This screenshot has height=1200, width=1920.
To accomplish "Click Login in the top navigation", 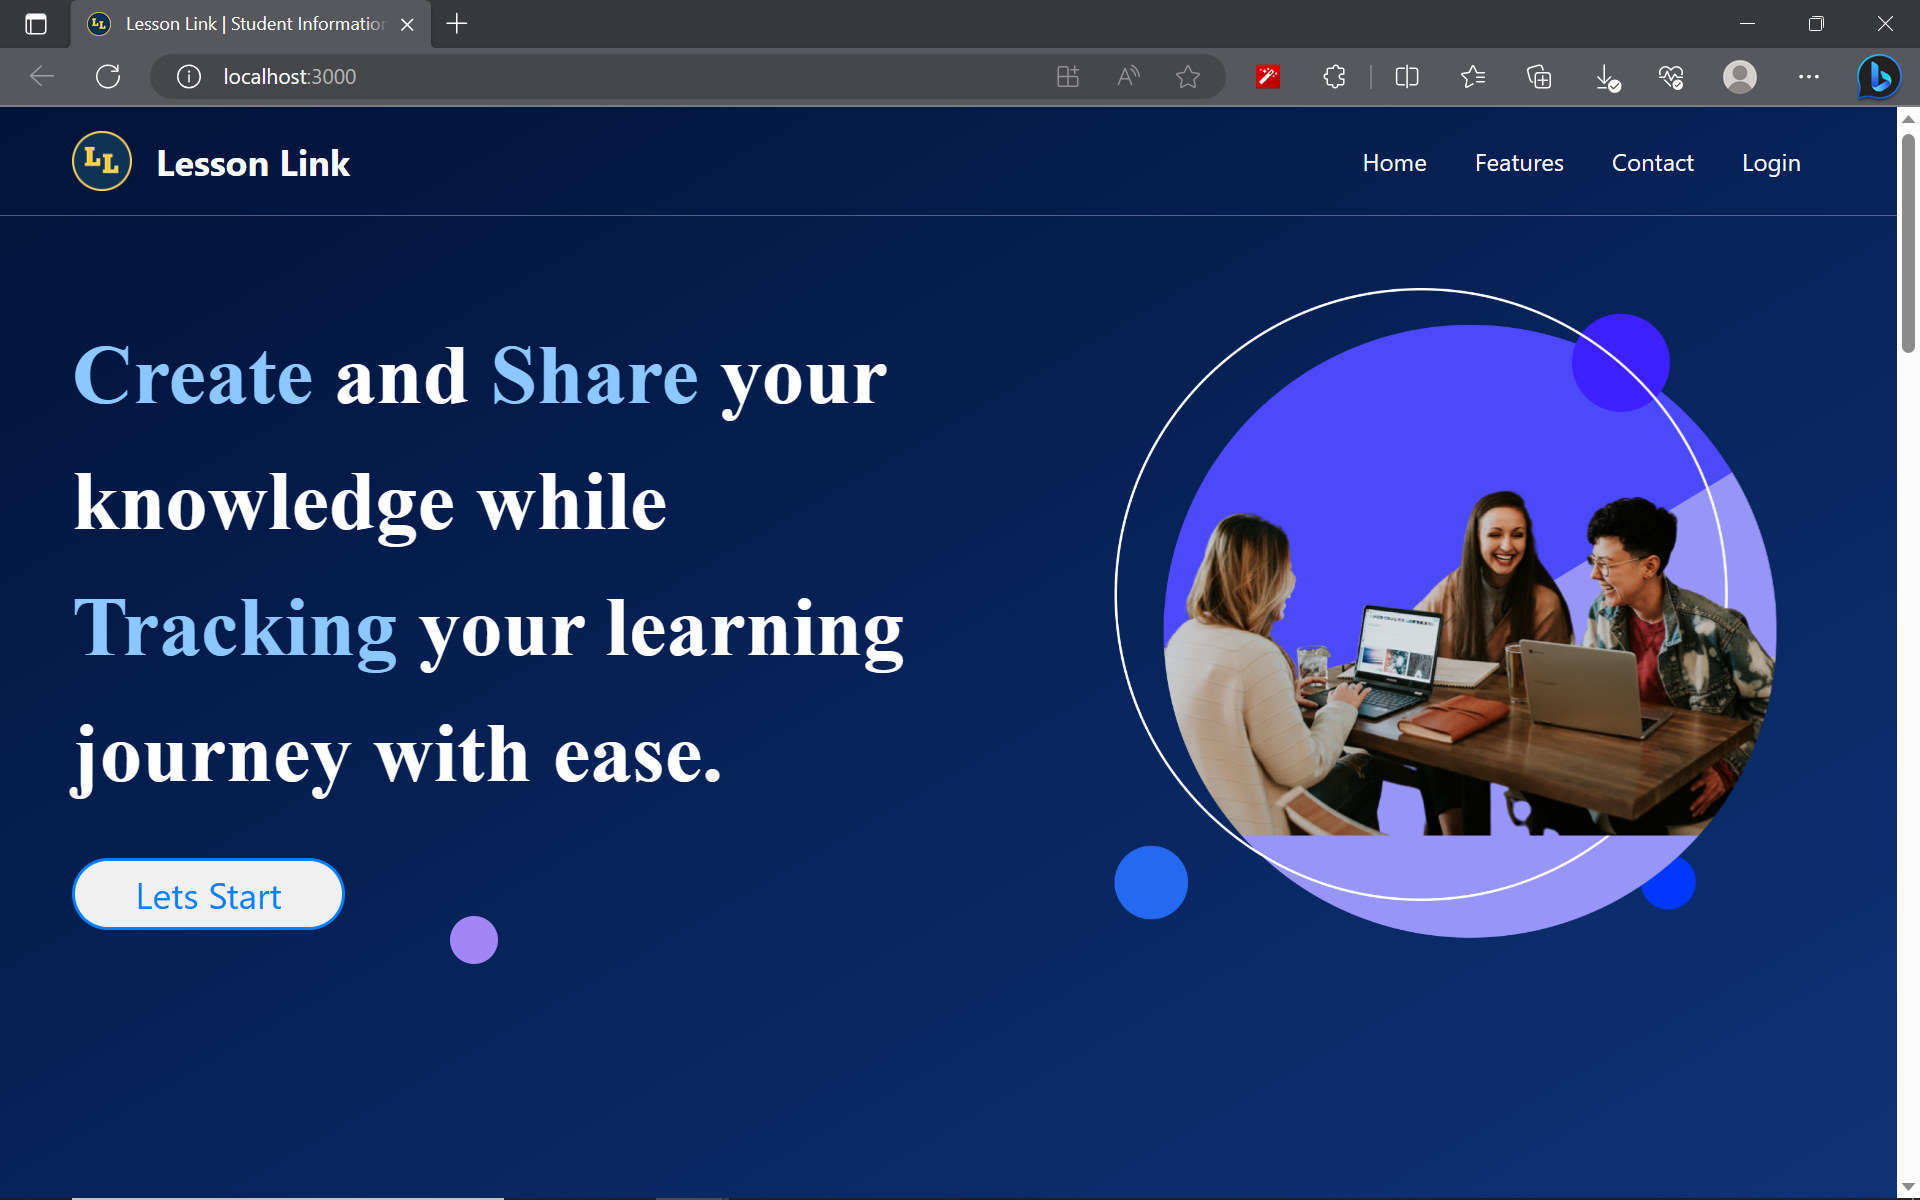I will 1770,162.
